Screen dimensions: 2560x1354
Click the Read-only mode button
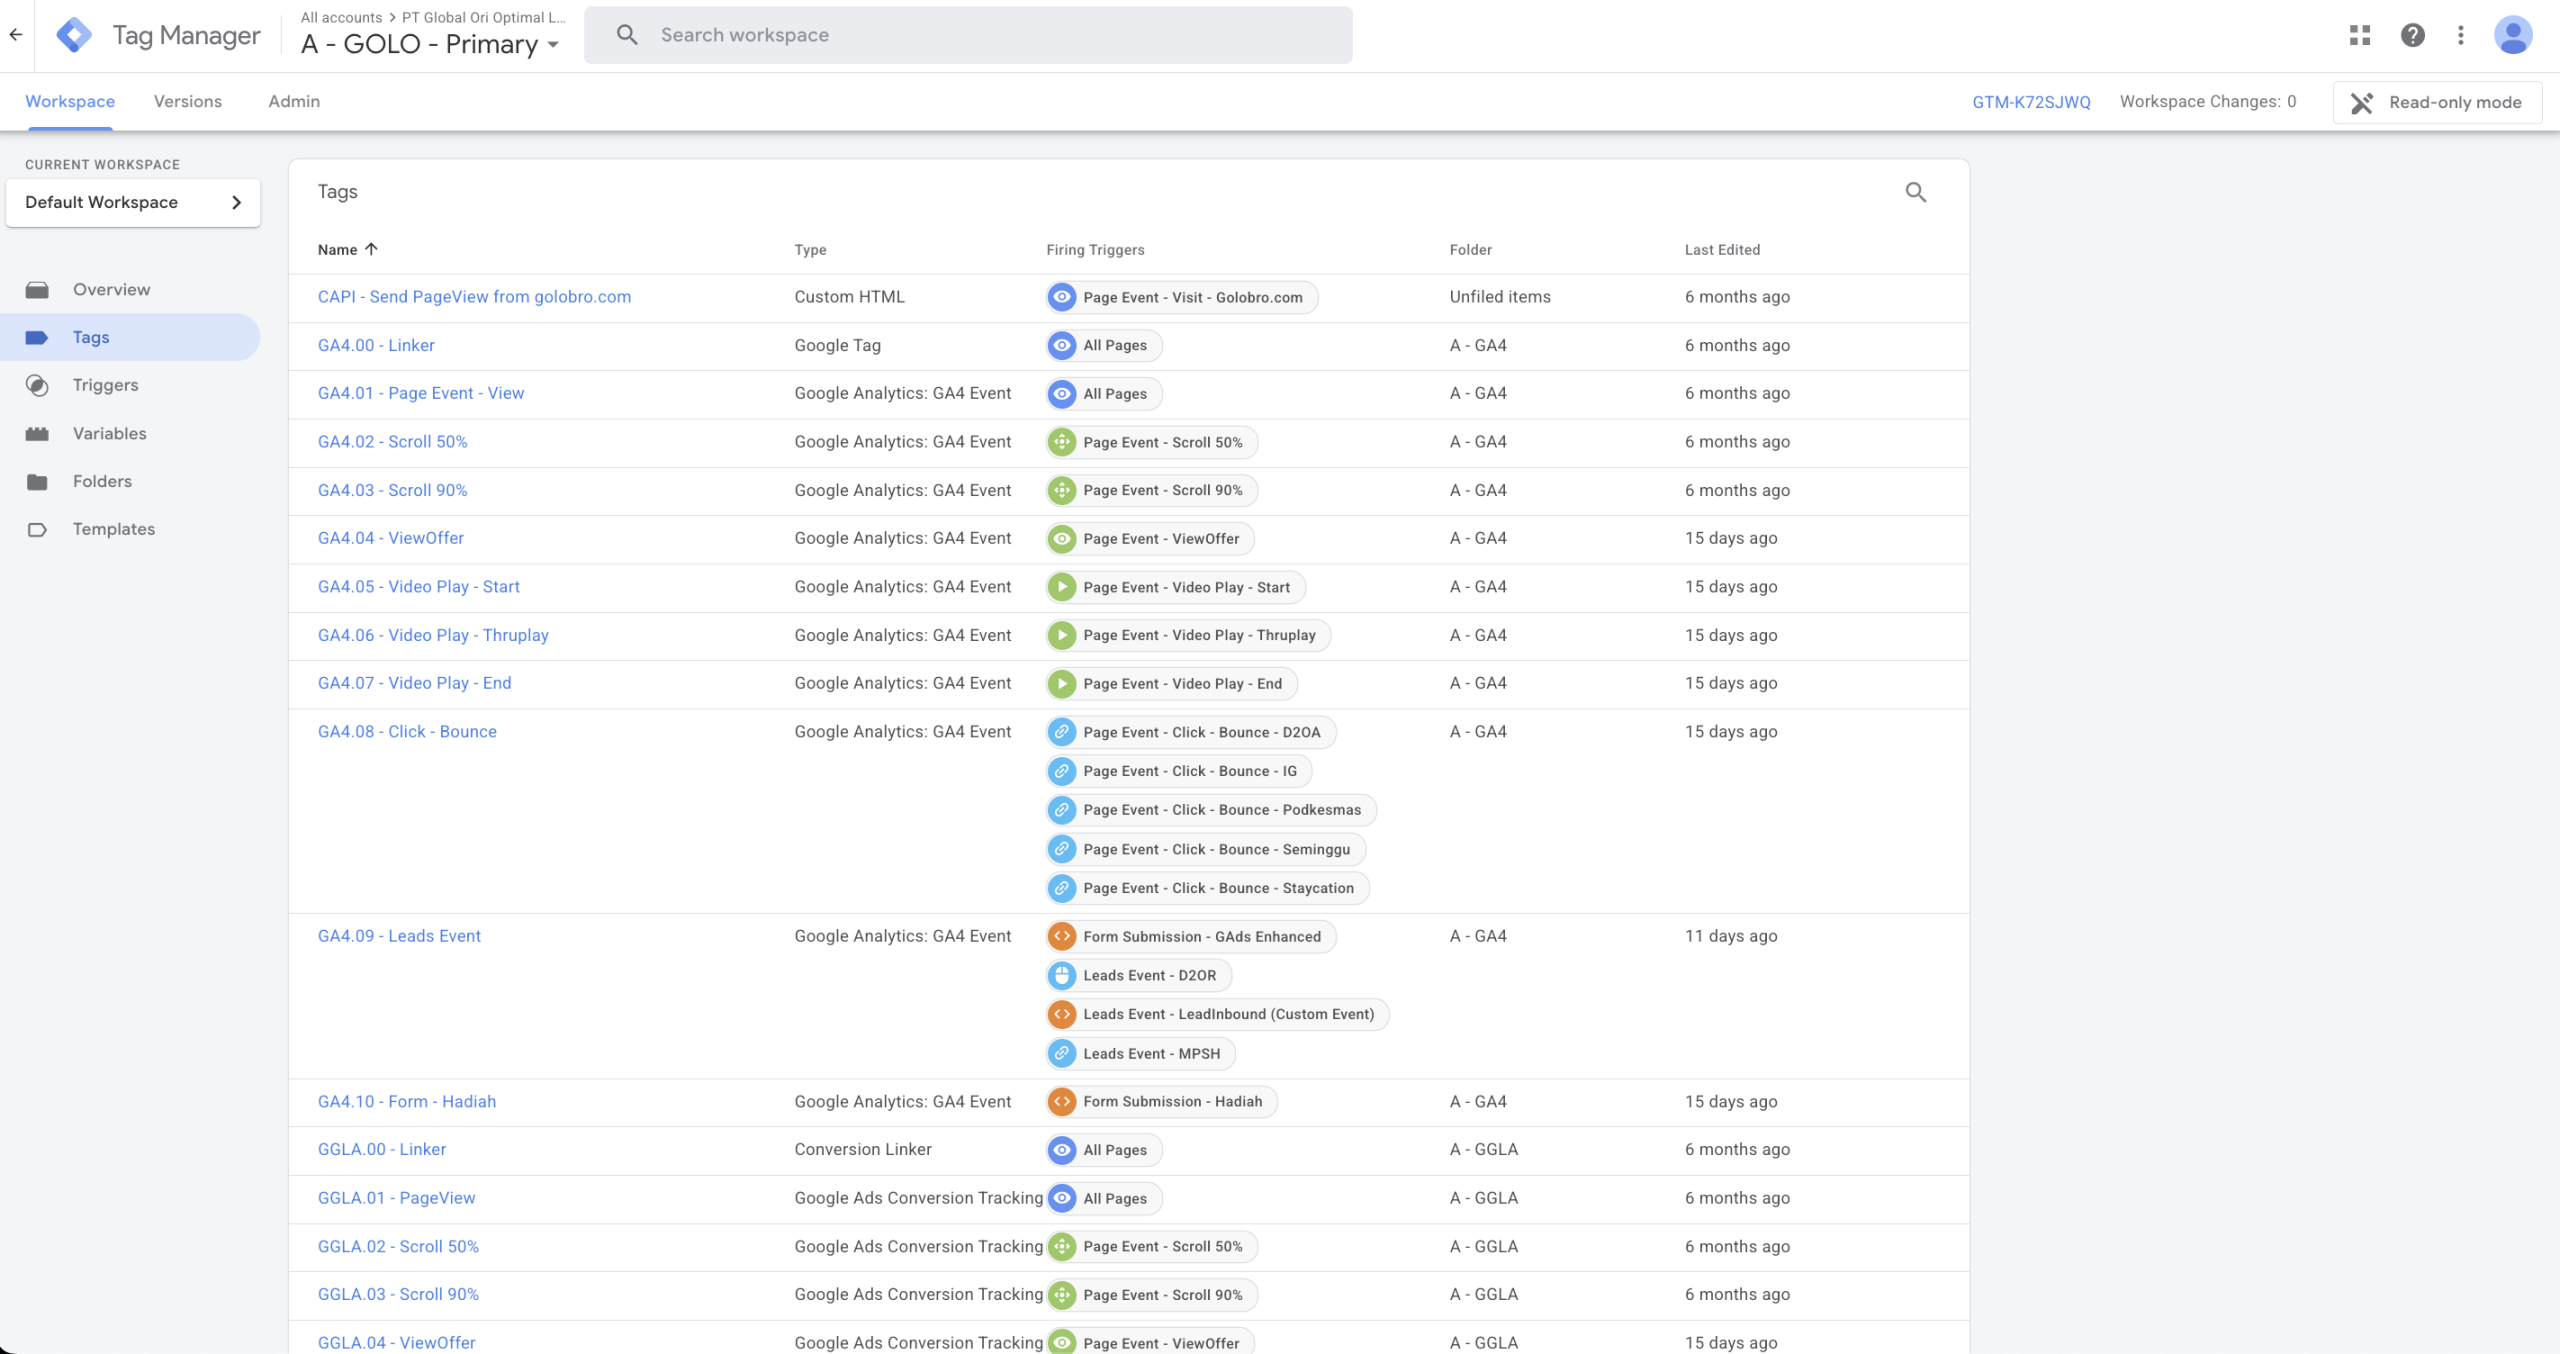(2437, 102)
